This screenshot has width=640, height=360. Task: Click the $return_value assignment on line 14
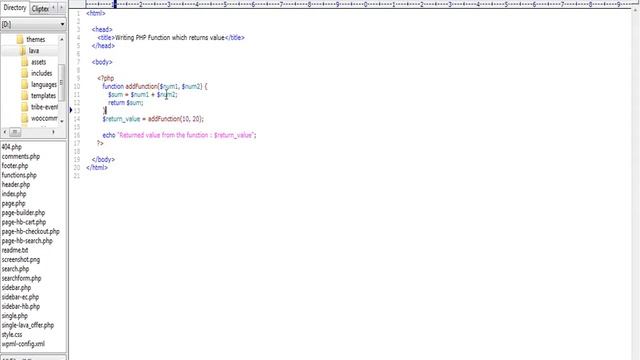point(153,119)
